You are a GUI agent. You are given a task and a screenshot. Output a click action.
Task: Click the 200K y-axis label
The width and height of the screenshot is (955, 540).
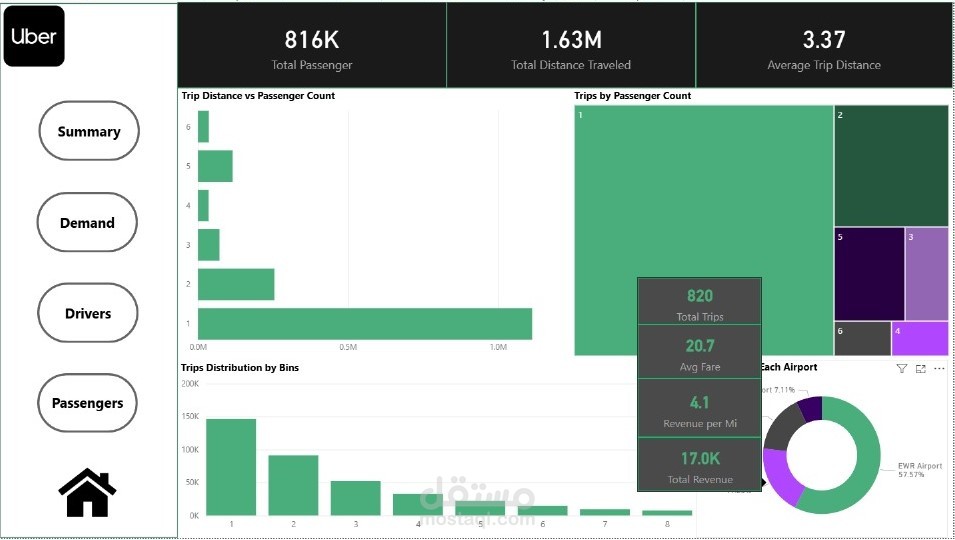coord(190,384)
